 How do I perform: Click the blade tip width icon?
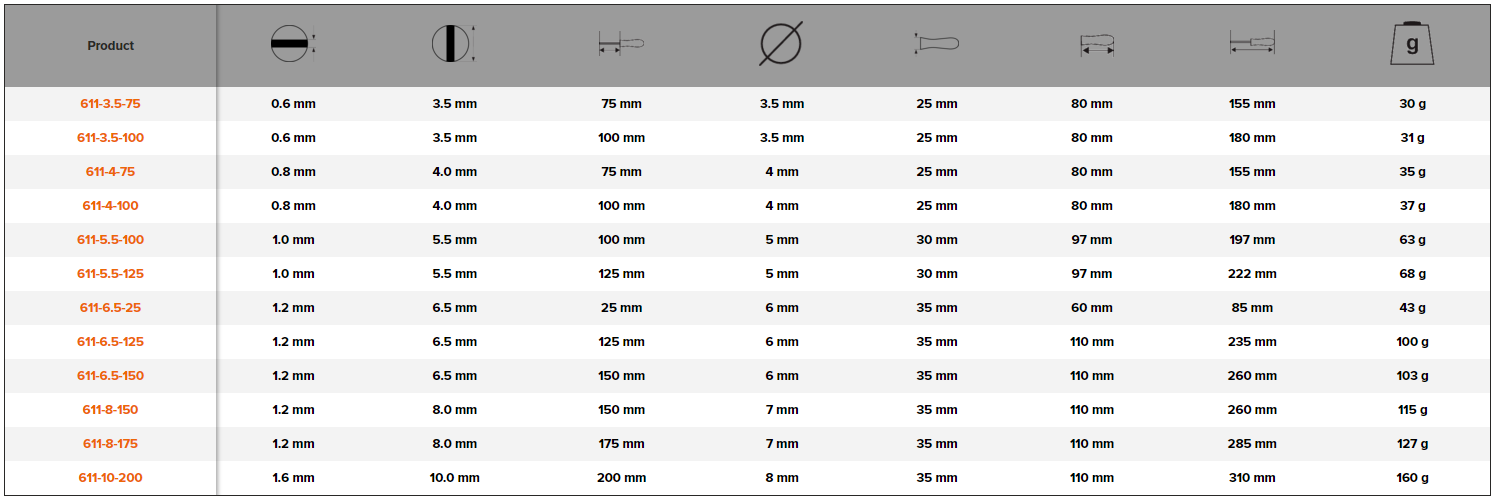(x=453, y=45)
